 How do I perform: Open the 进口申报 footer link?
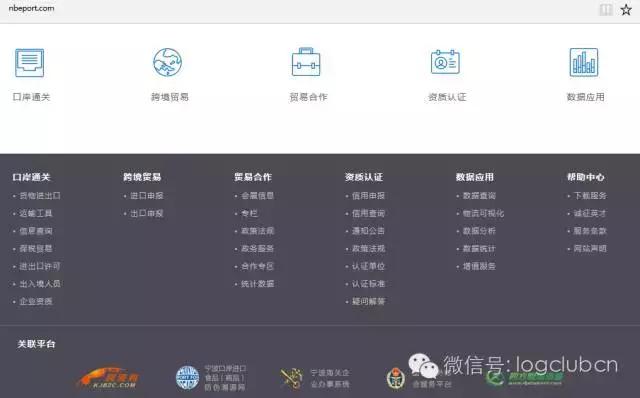[147, 196]
